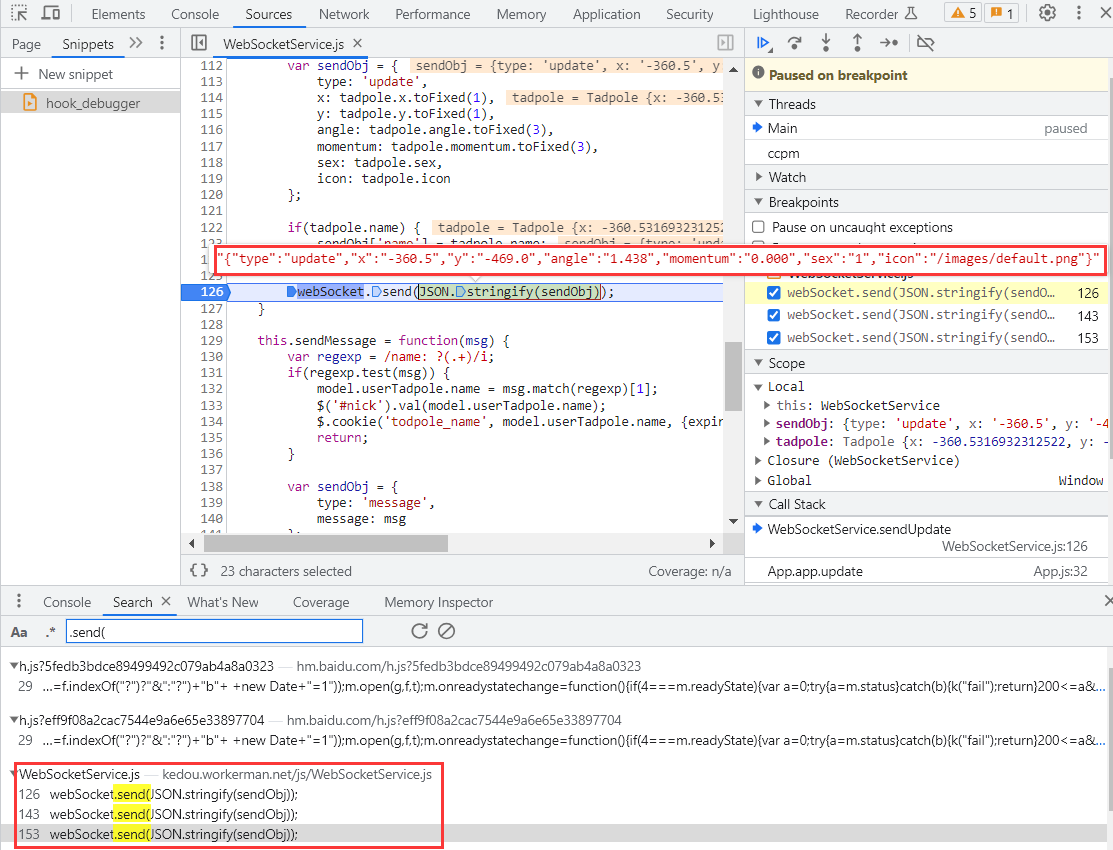The width and height of the screenshot is (1113, 850).
Task: Uncheck the line 153 breakpoint checkbox
Action: click(773, 338)
